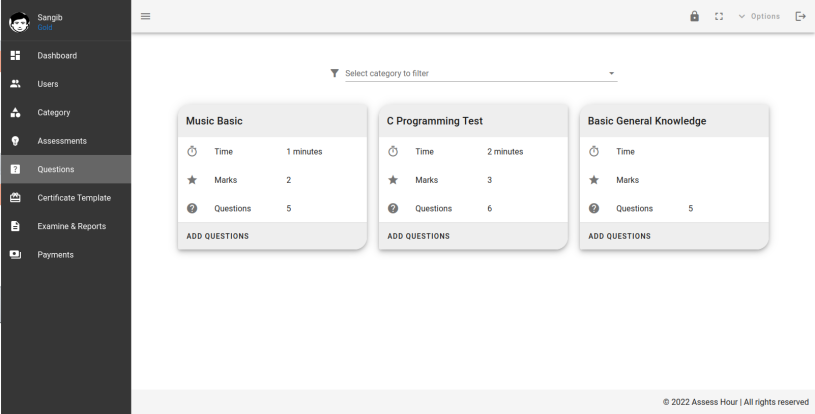Click the filter funnel icon
The height and width of the screenshot is (414, 815).
point(334,73)
